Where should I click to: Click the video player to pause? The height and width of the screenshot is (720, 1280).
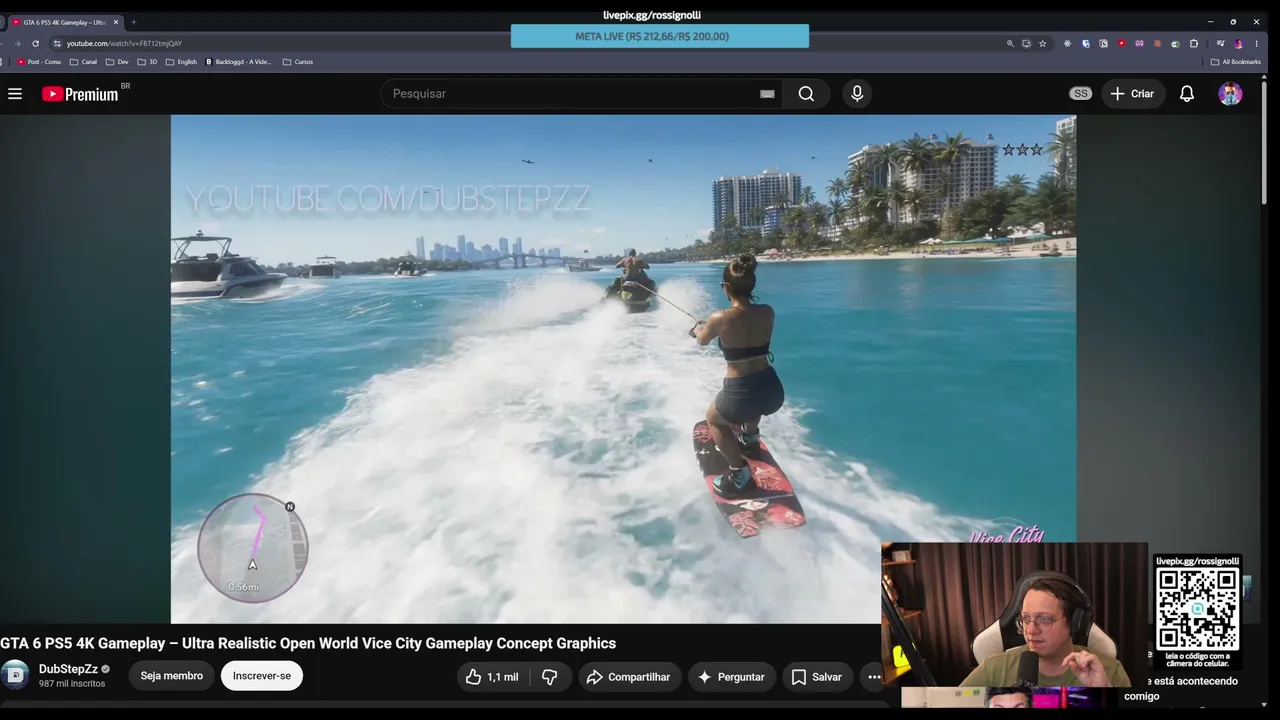click(623, 369)
